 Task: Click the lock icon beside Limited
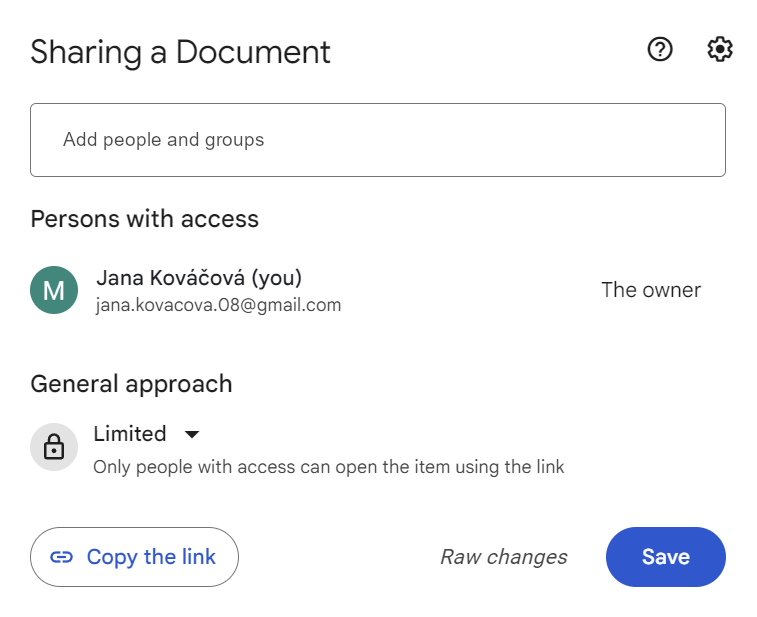pos(54,447)
